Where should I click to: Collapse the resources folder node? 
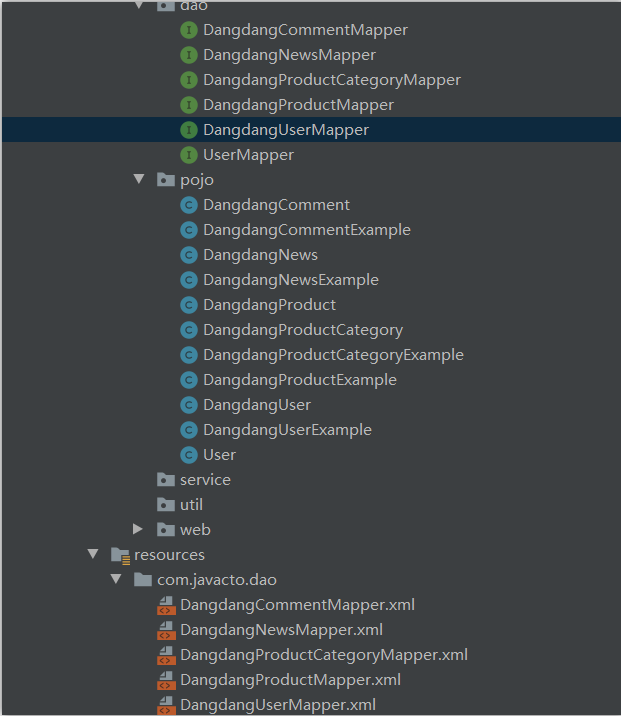(93, 554)
